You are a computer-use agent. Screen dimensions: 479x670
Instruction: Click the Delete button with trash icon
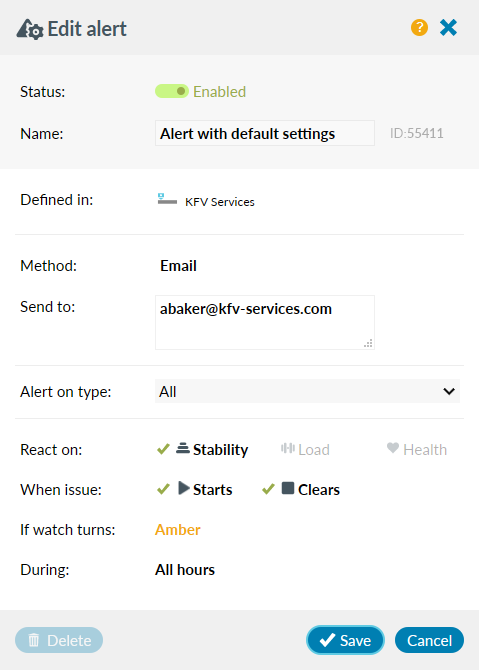pyautogui.click(x=59, y=640)
